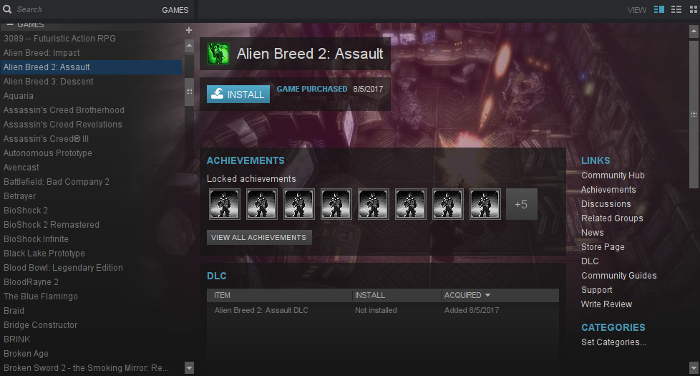Click the fourth locked achievement icon
700x376 pixels.
point(336,204)
